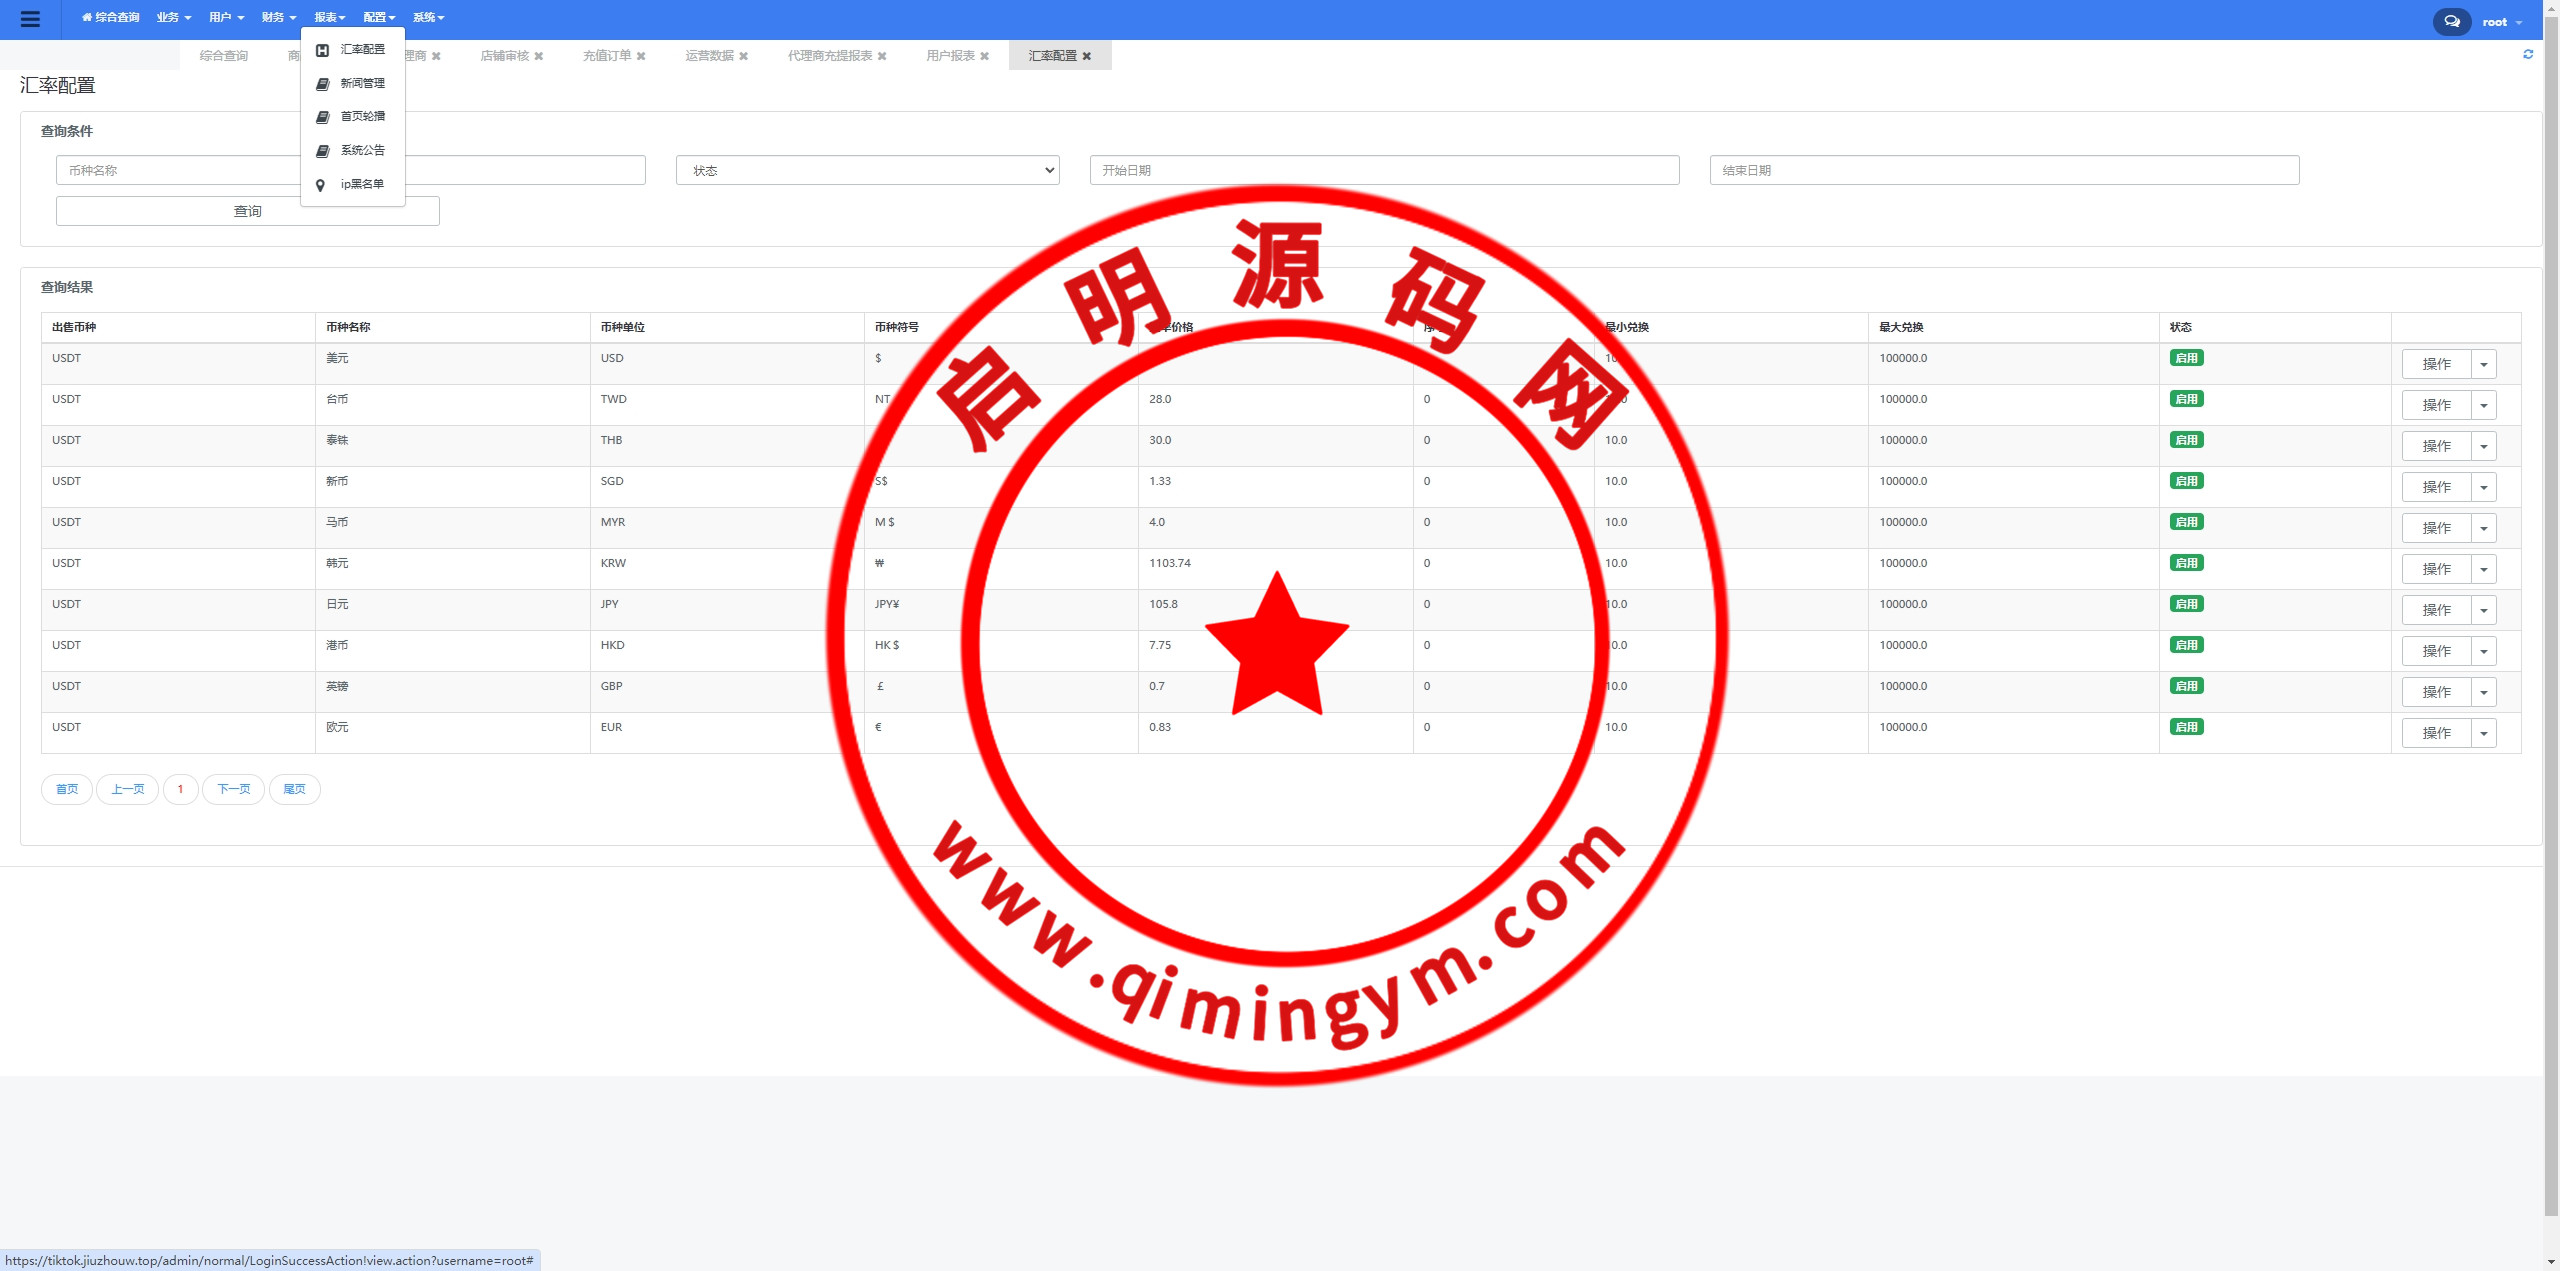
Task: Expand the 操作 arrow for the 美元 row
Action: pos(2483,364)
